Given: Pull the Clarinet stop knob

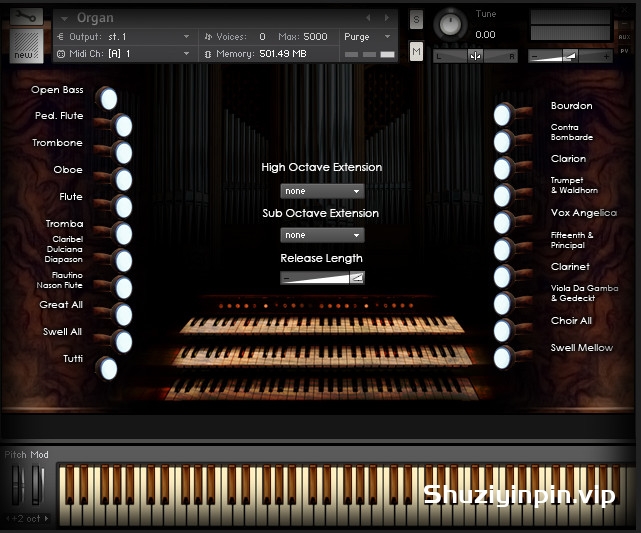Looking at the screenshot, I should tap(502, 277).
